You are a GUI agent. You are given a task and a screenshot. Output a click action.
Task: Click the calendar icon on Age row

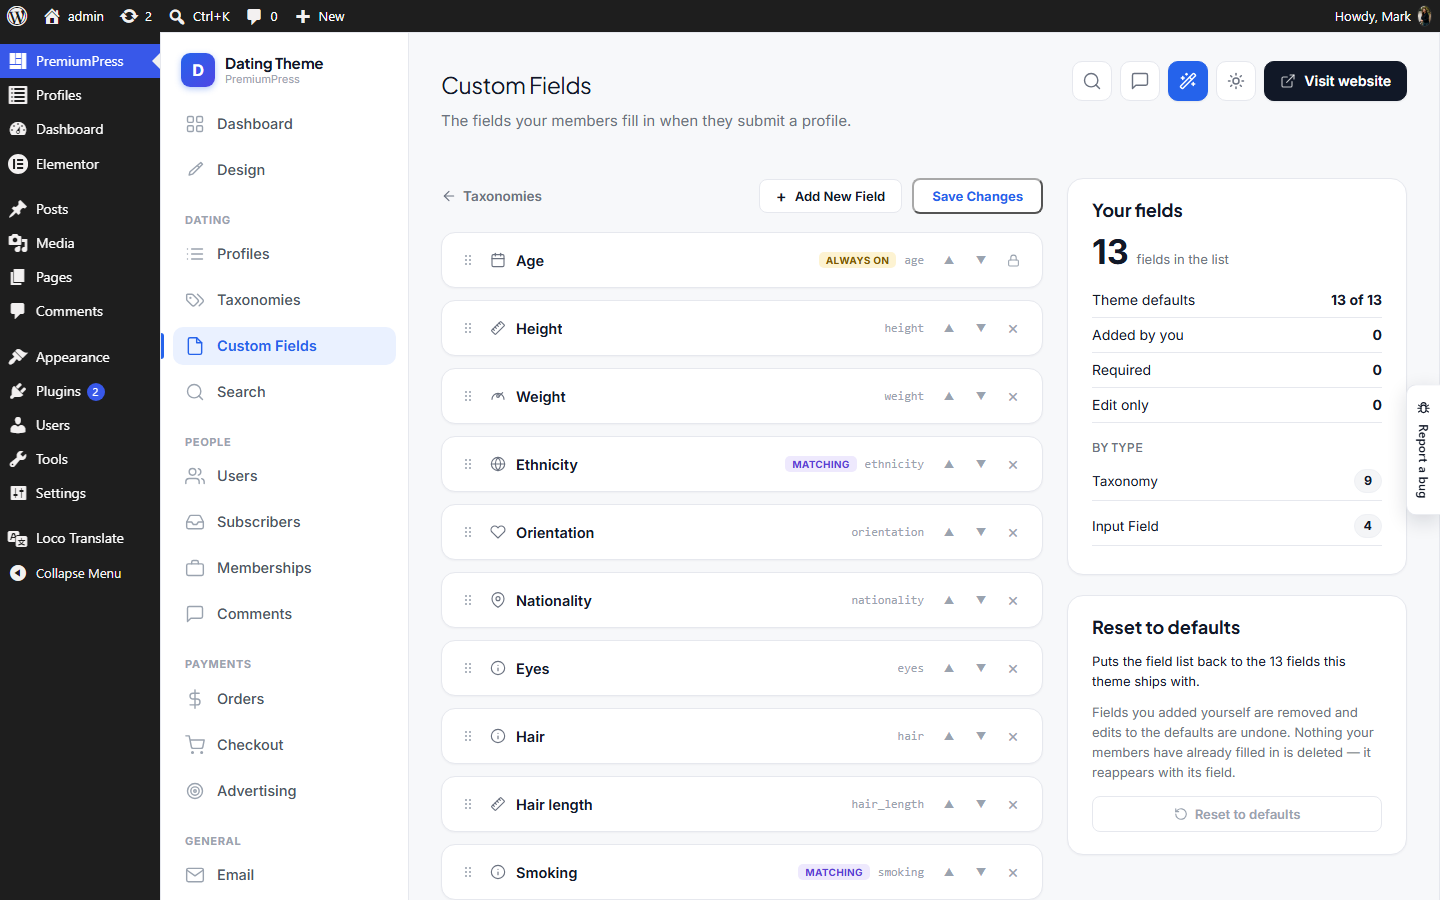(498, 260)
